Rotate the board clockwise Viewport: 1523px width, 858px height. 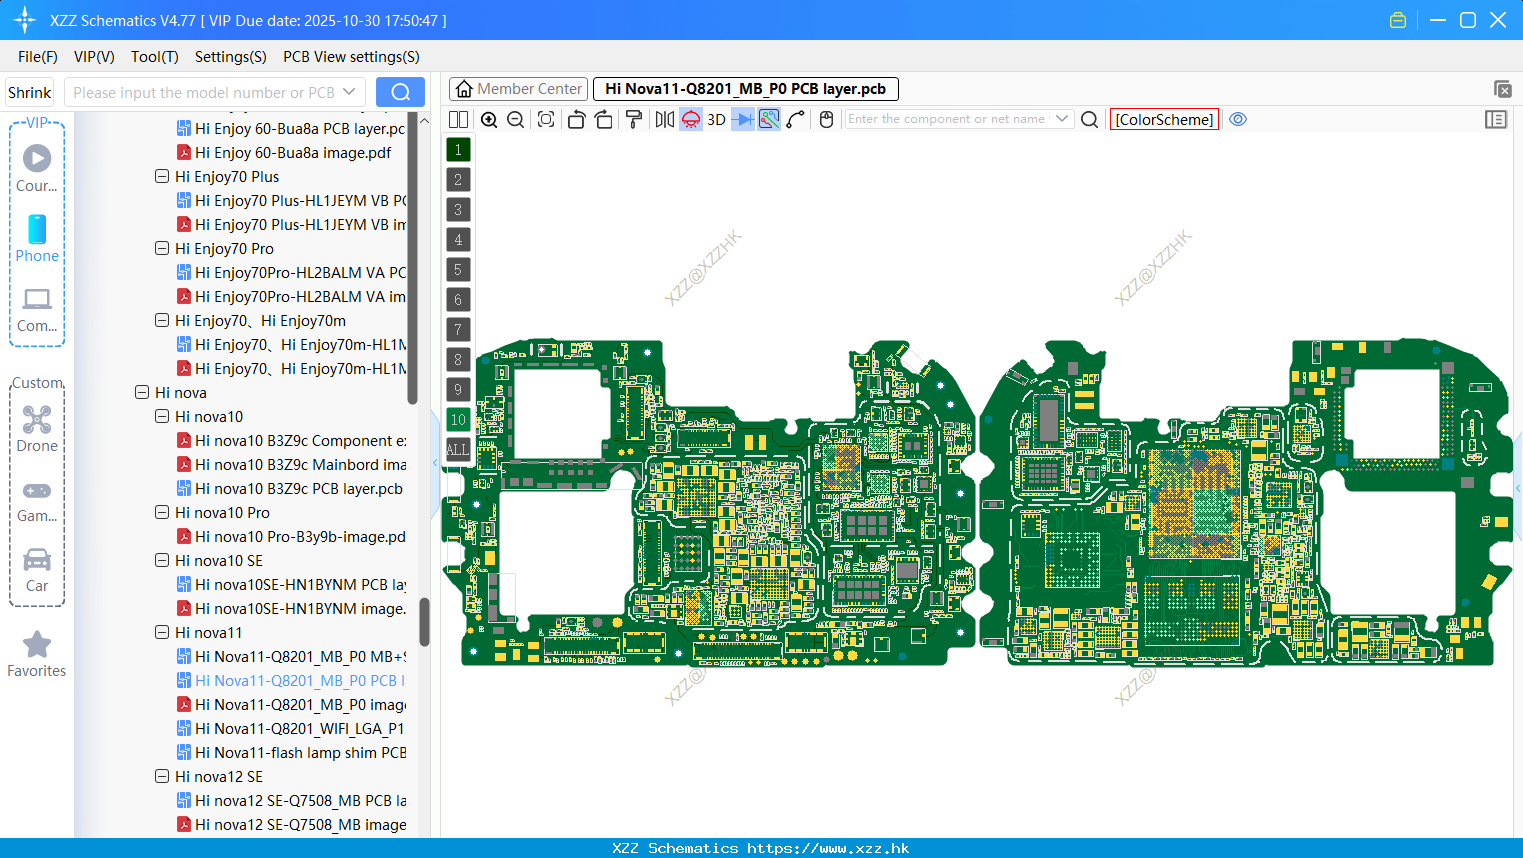(604, 119)
